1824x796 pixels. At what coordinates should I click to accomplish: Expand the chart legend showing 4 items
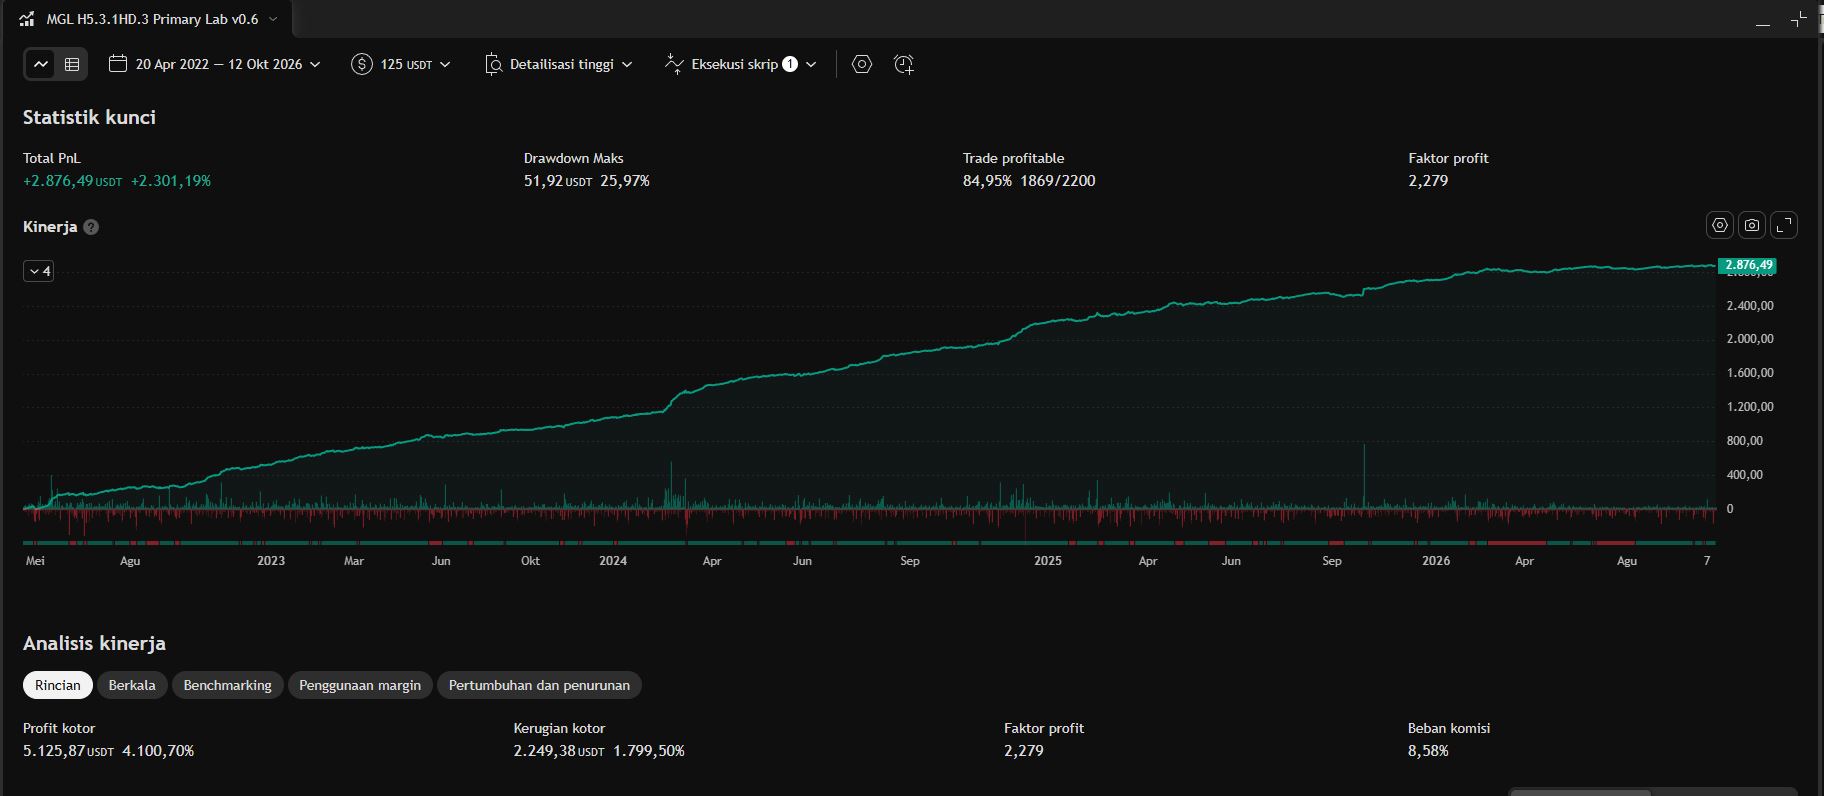coord(39,271)
